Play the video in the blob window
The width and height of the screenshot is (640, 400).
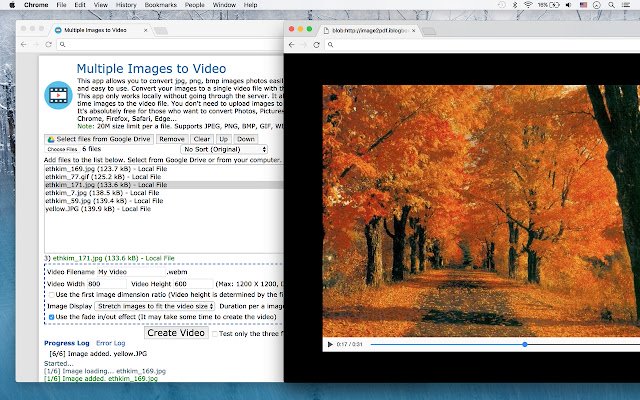pos(330,344)
